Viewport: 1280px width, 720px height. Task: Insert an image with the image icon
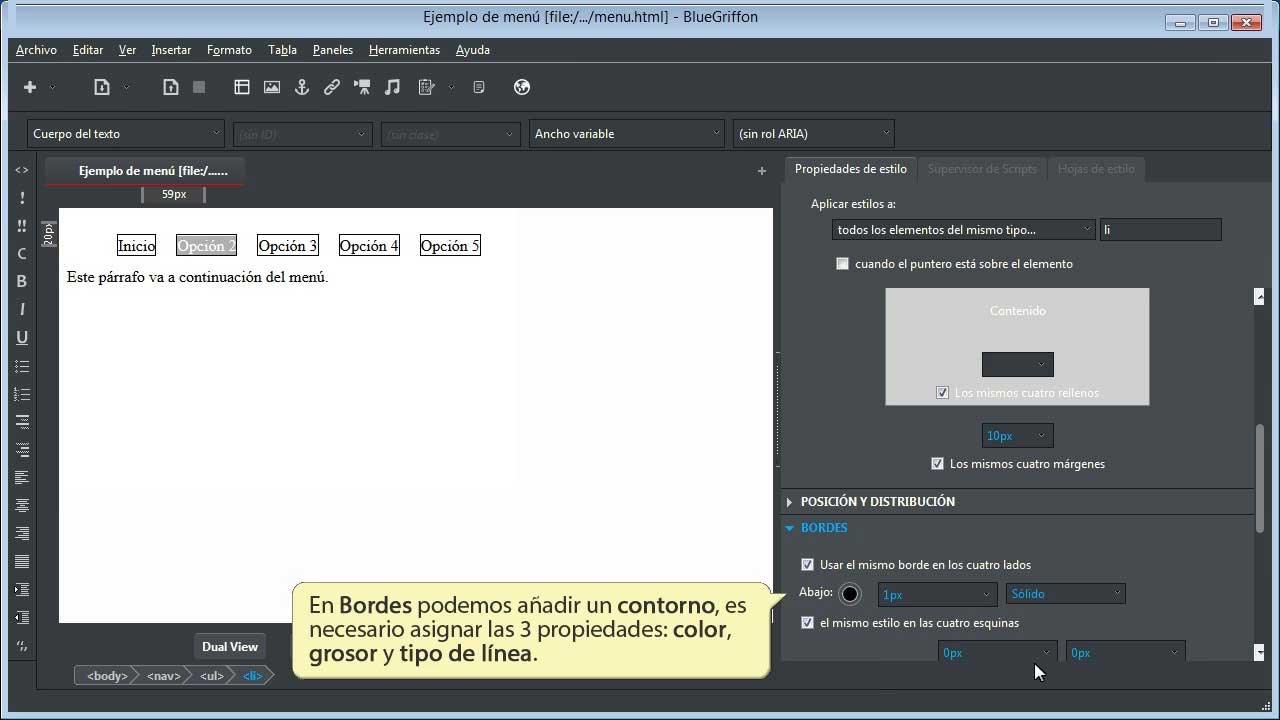coord(272,87)
